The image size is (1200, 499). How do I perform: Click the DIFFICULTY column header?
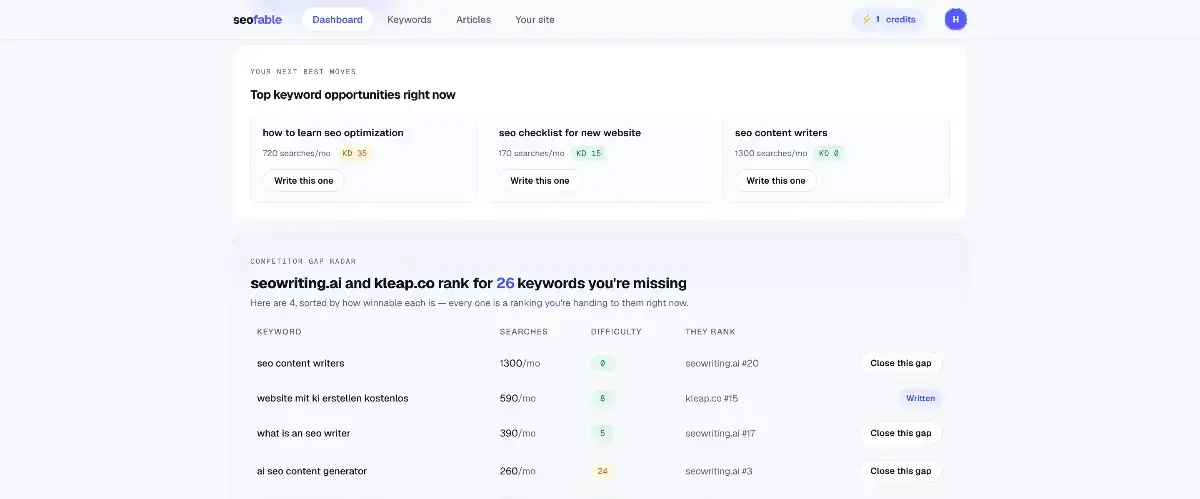[x=616, y=332]
